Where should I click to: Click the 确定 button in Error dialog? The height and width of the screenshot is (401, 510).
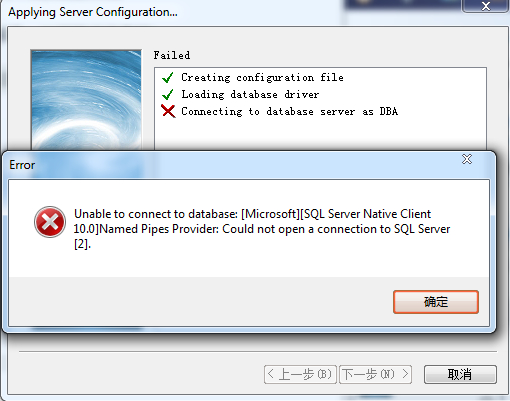coord(436,302)
